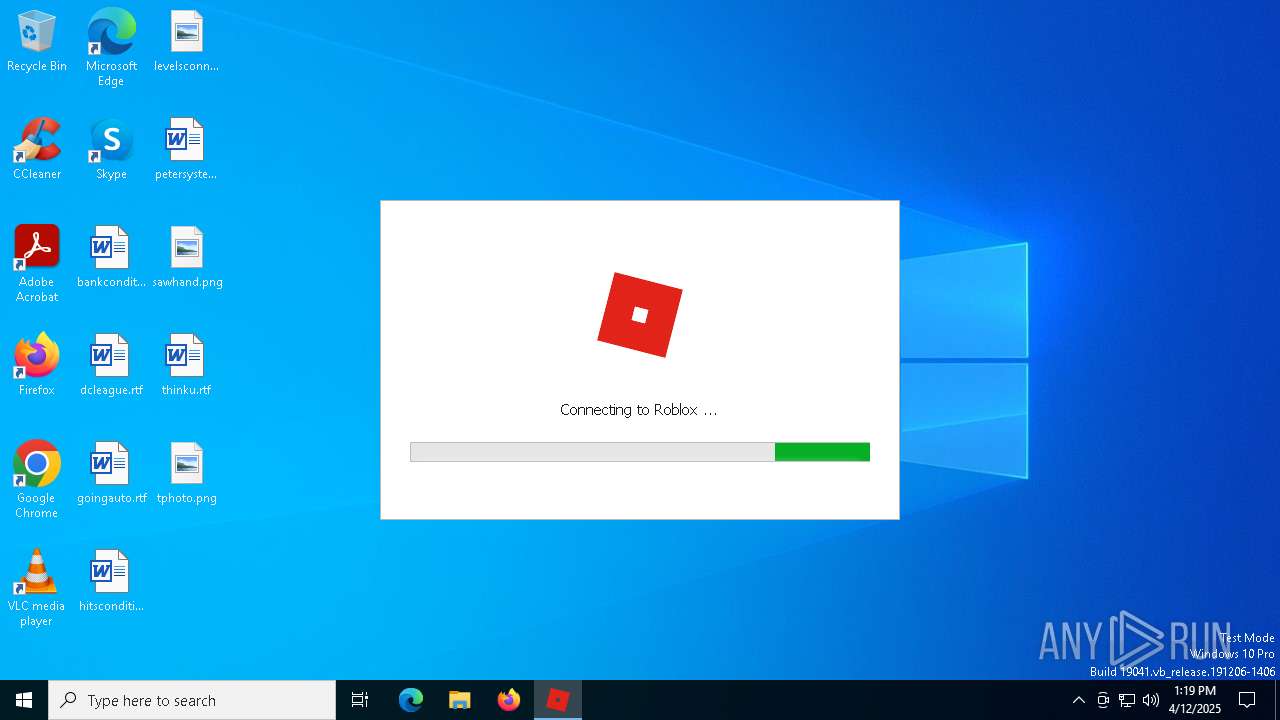This screenshot has height=720, width=1280.
Task: Select the Google Chrome desktop shortcut
Action: point(37,480)
